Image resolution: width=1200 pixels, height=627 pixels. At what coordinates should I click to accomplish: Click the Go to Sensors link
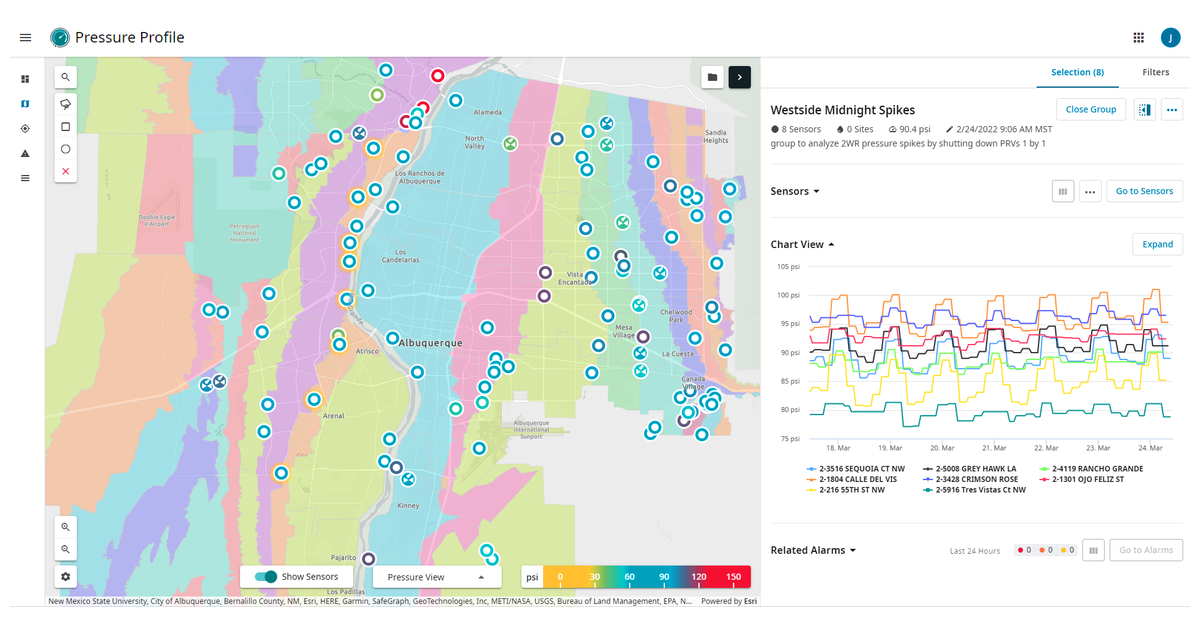point(1144,191)
